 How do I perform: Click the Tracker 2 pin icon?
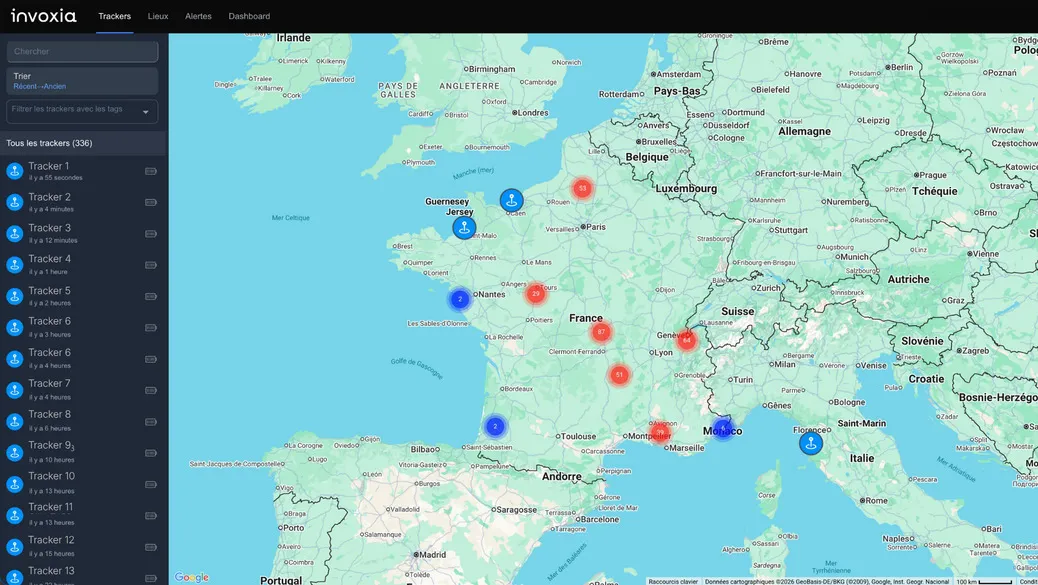pos(15,202)
